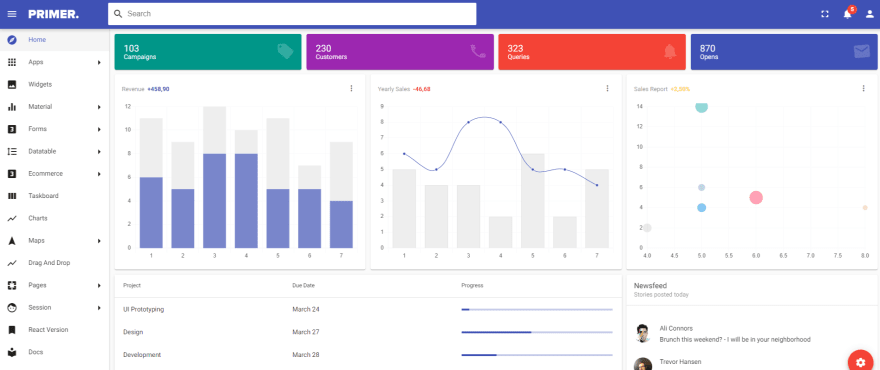
Task: Click the Ecommerce sidebar icon
Action: (12, 174)
